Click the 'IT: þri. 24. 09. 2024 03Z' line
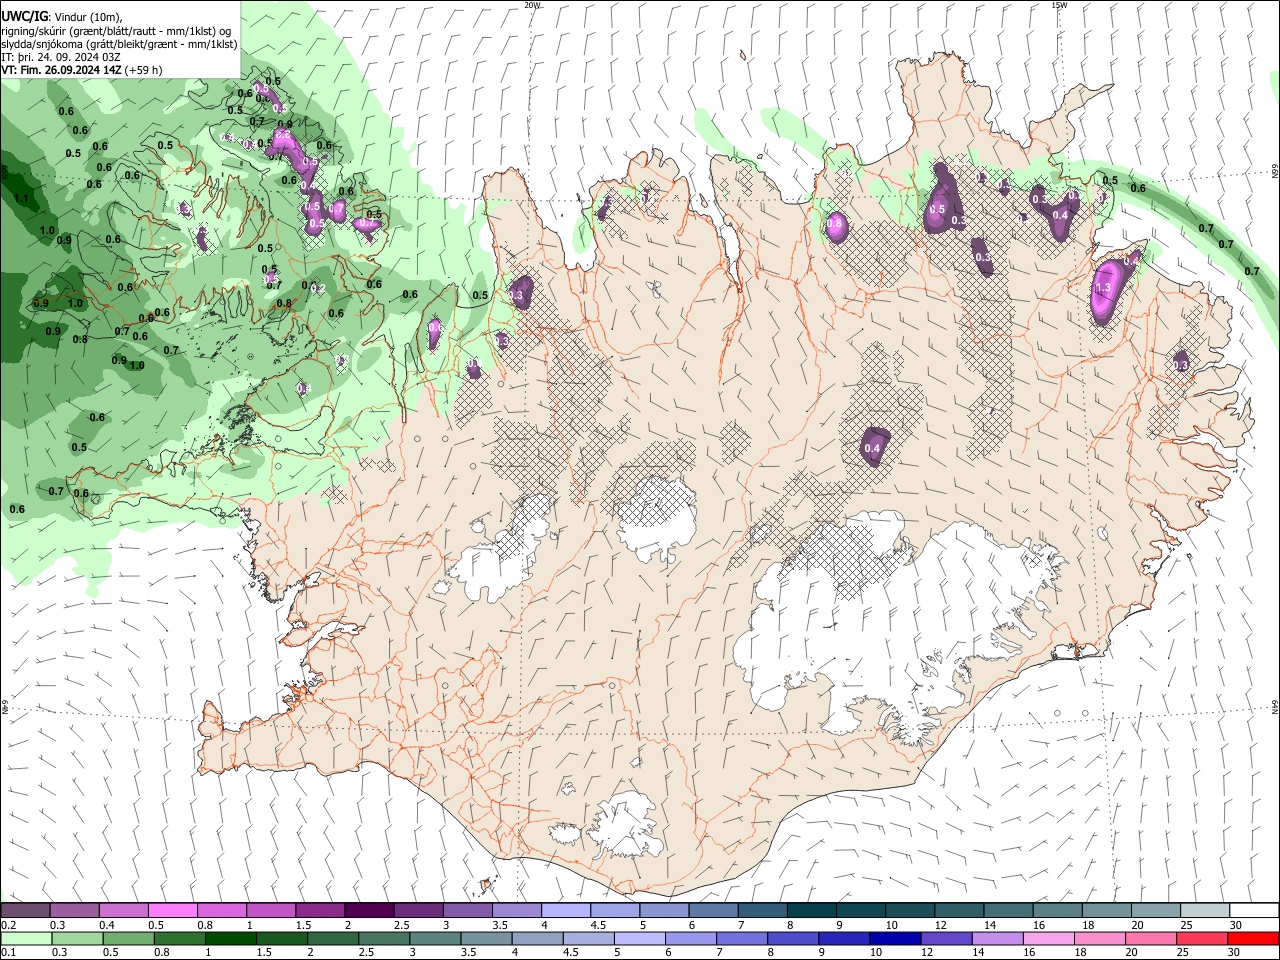1280x960 pixels. [60, 57]
